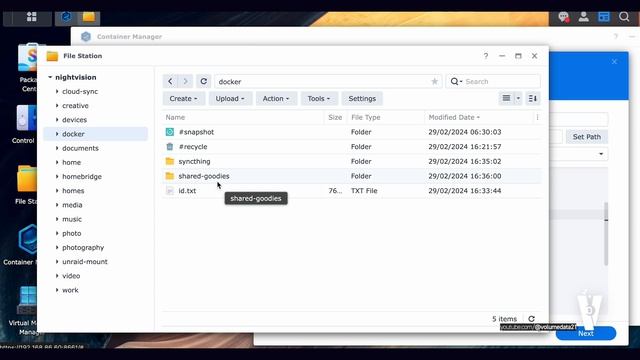Open dropdown below Set Path in Container Manager
This screenshot has width=640, height=360.
point(601,154)
